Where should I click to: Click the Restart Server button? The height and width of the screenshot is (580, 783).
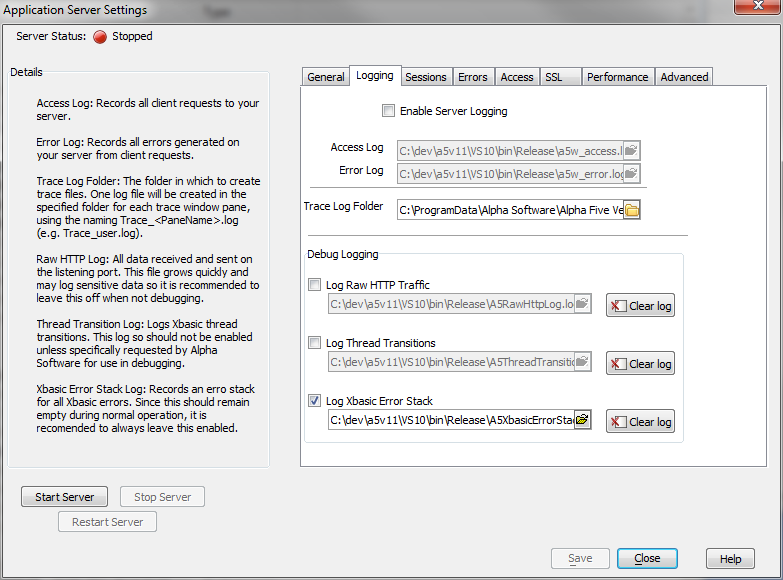(107, 522)
